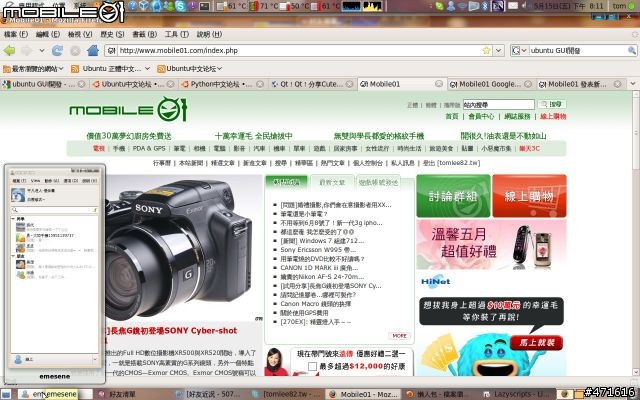Click the 搜尋 site search button

[552, 104]
